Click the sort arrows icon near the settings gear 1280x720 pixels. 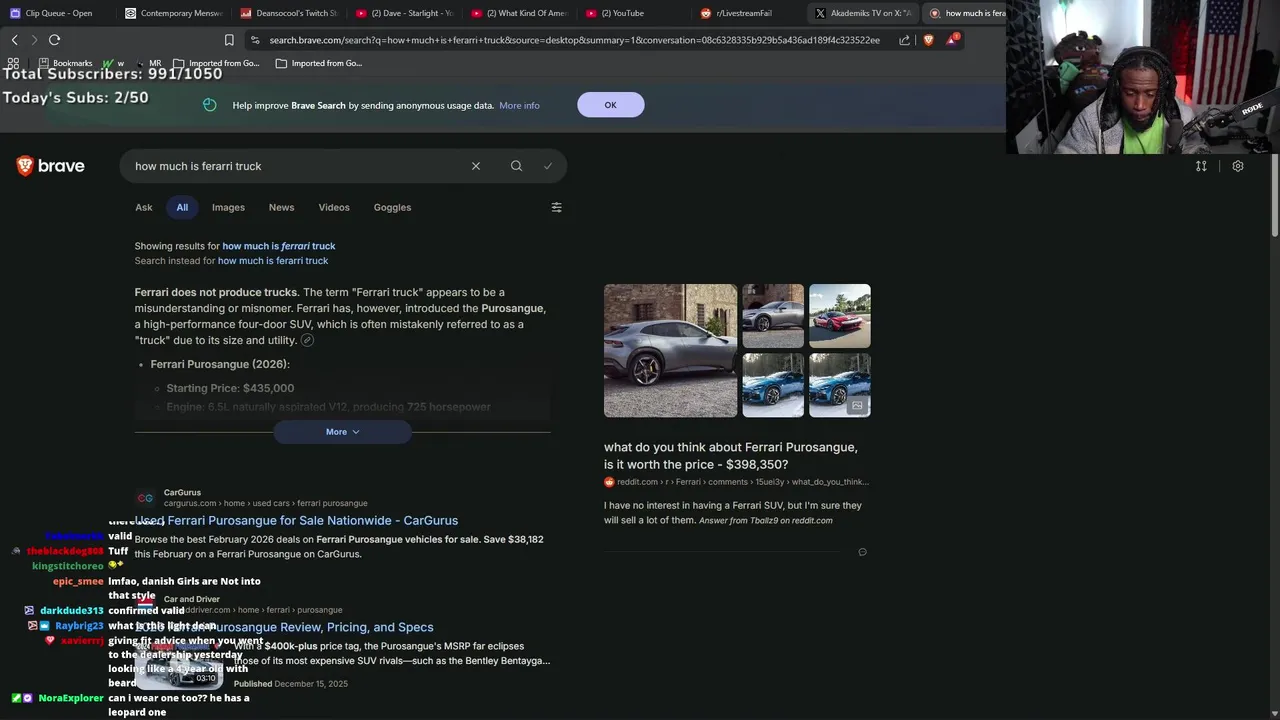coord(1201,166)
